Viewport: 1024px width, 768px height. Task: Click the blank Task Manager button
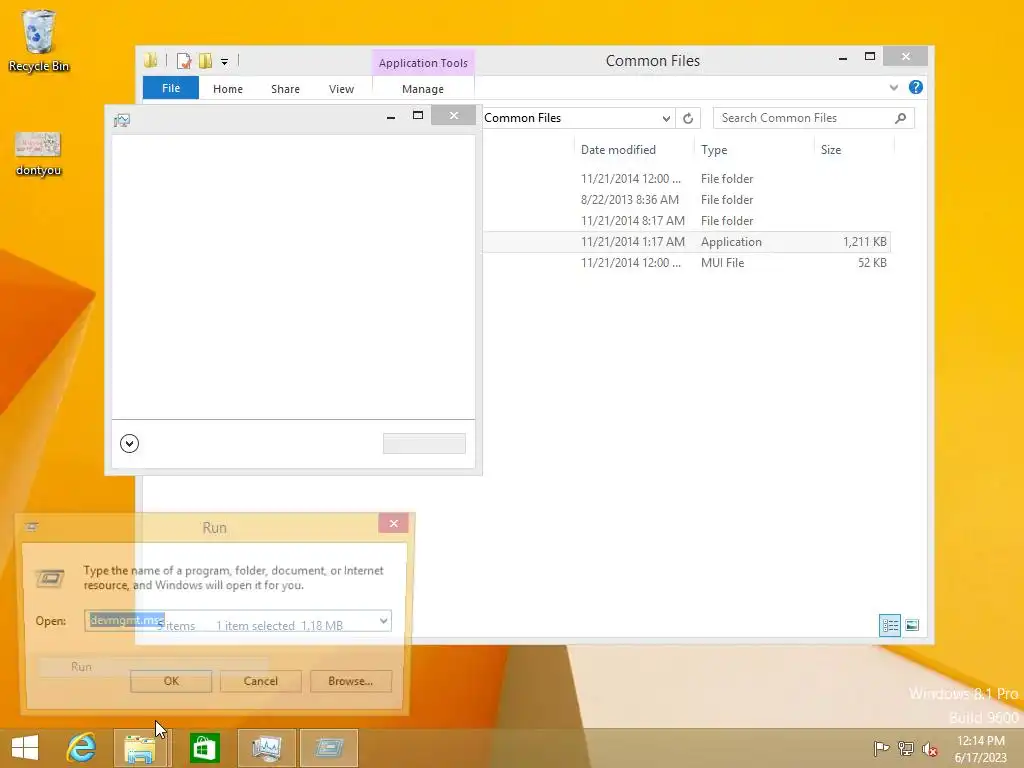pyautogui.click(x=424, y=443)
